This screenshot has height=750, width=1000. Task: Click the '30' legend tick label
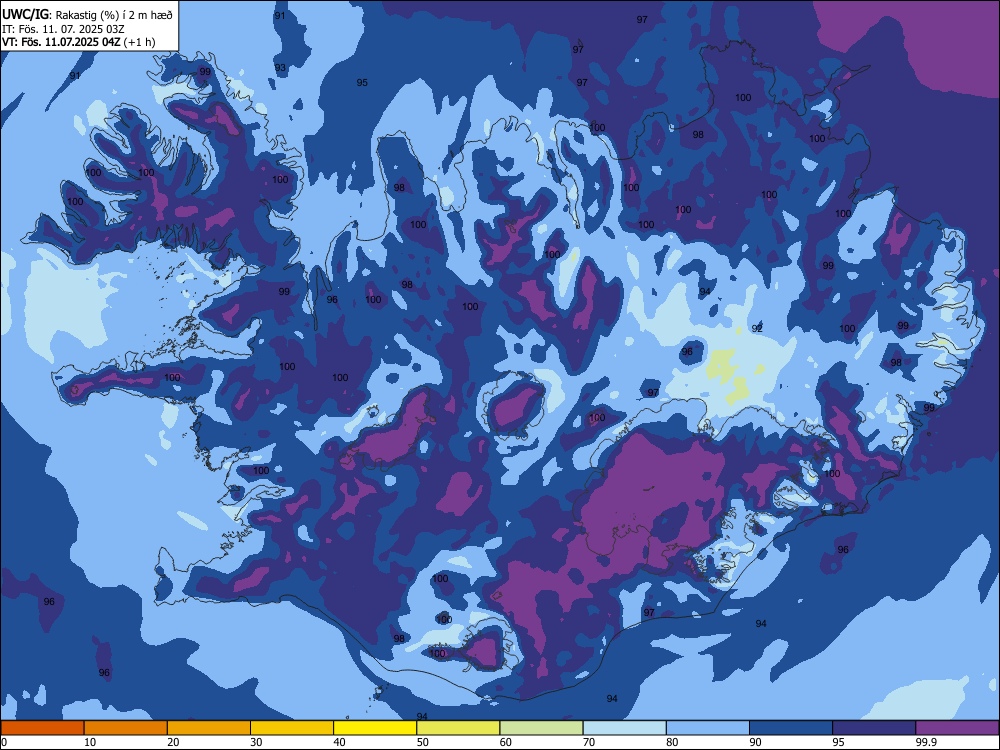tap(256, 742)
